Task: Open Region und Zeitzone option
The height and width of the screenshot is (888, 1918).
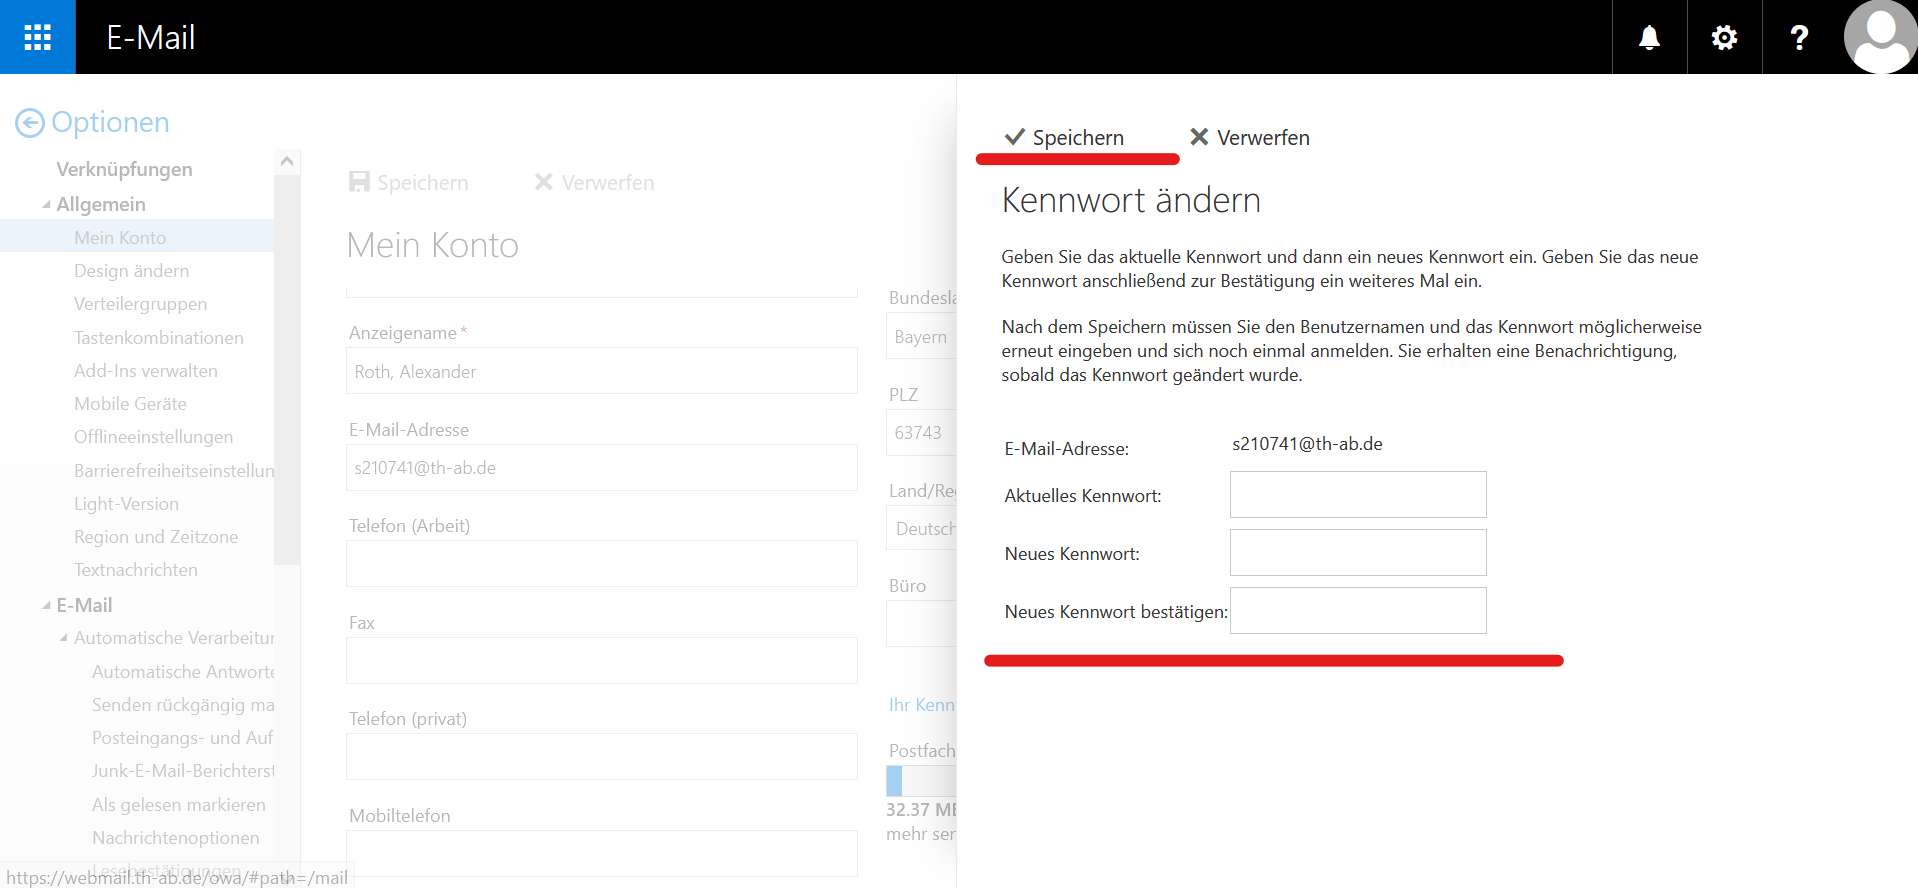Action: (156, 536)
